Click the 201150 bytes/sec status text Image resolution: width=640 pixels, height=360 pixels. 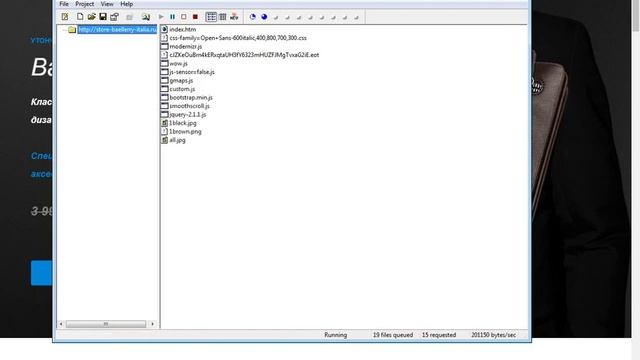[493, 335]
